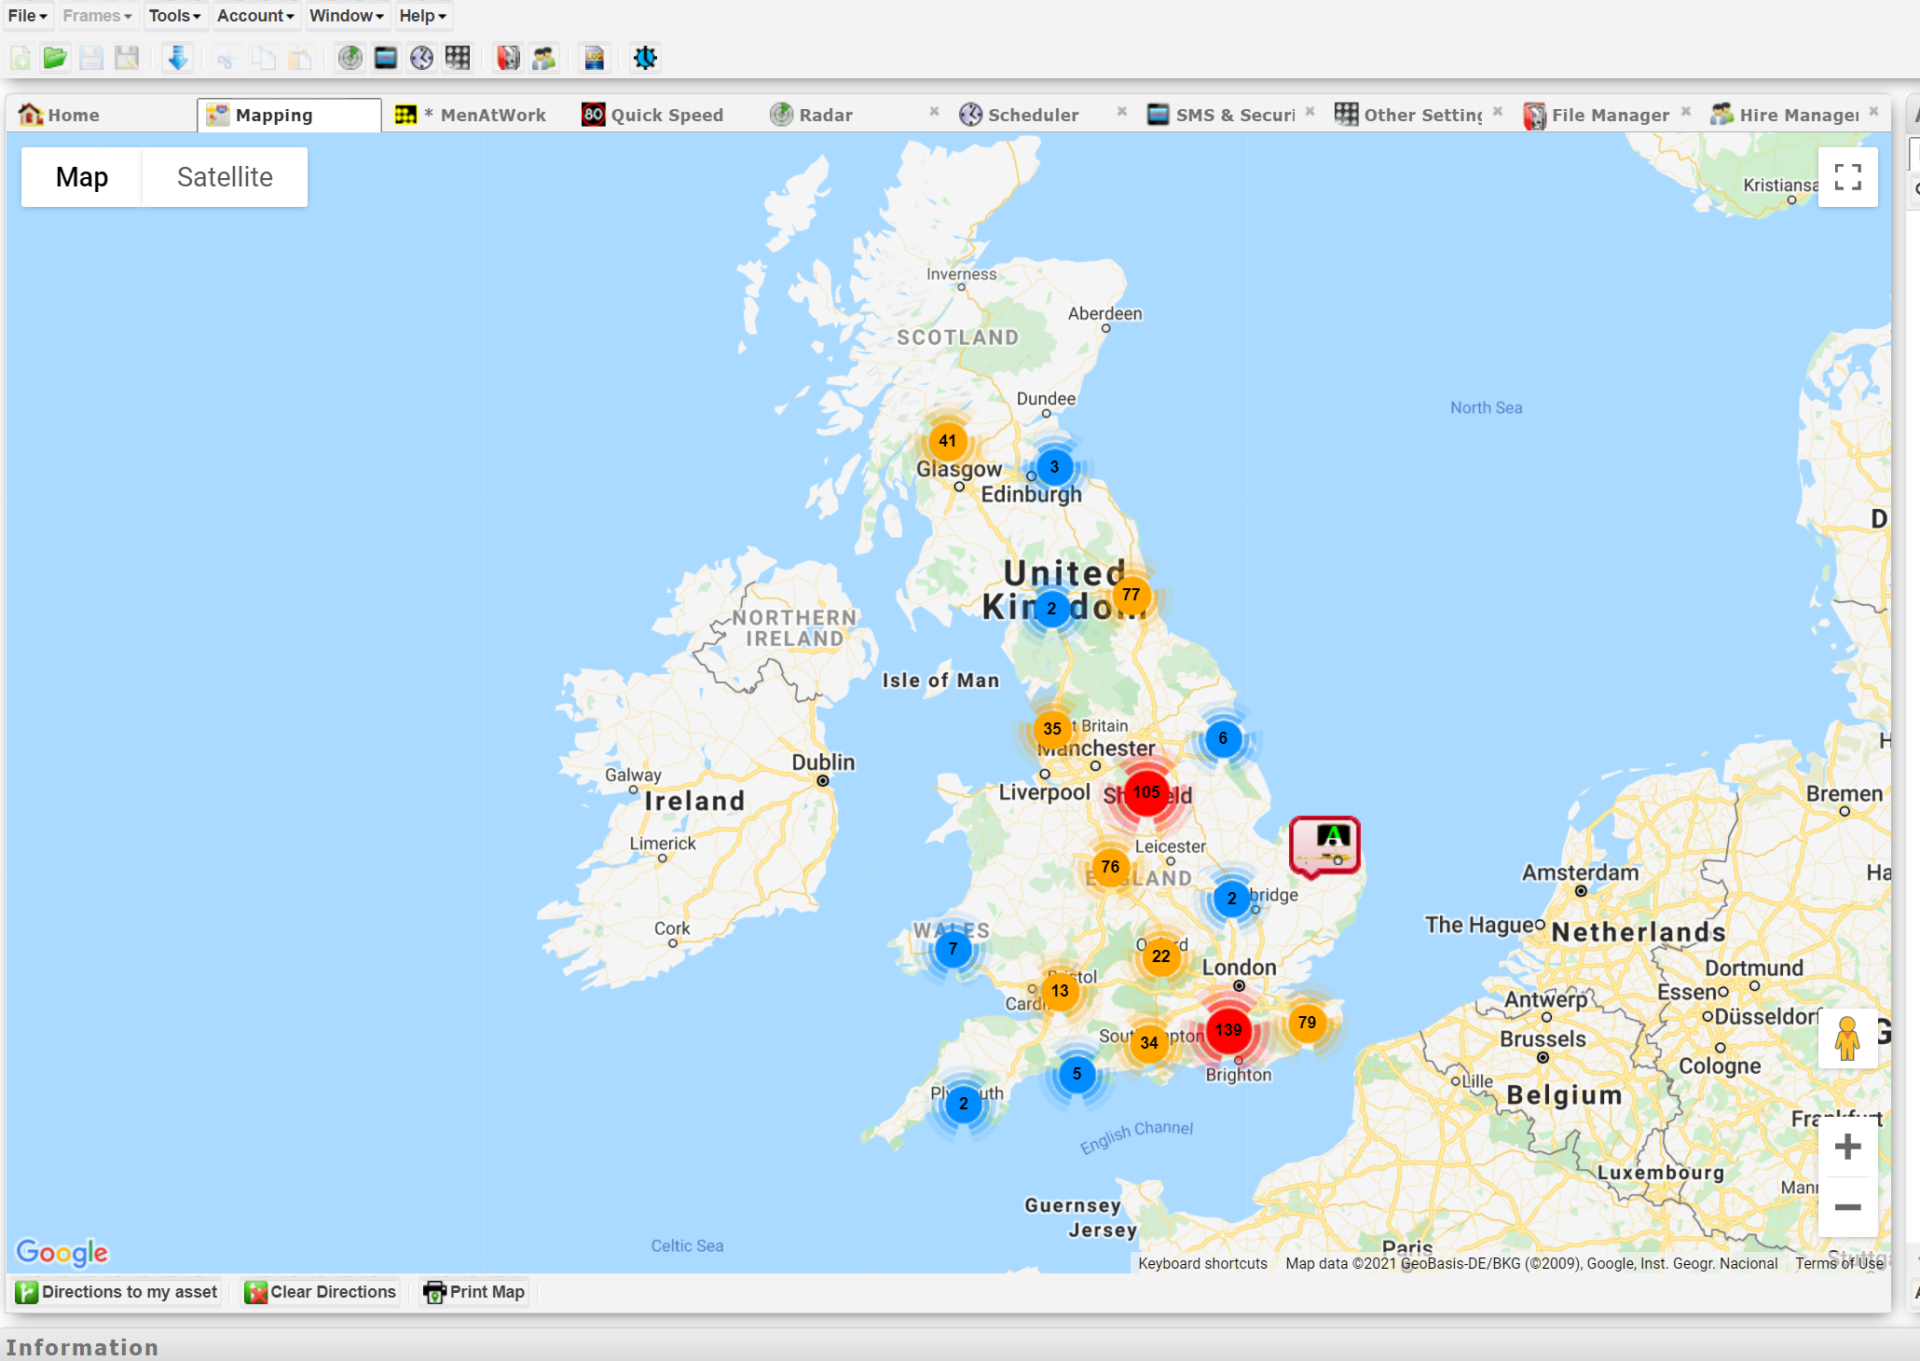Select the blue download arrow toolbar icon
Image resolution: width=1920 pixels, height=1361 pixels.
tap(177, 57)
